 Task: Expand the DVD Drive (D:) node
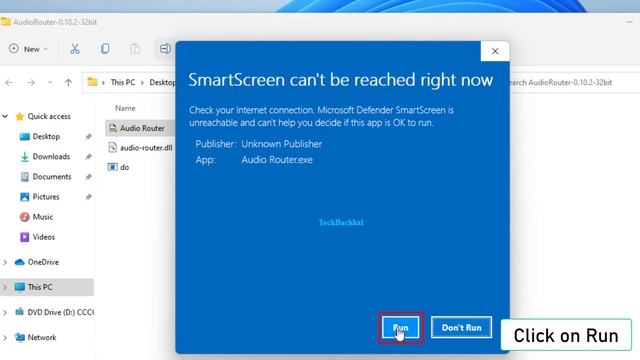(x=5, y=313)
